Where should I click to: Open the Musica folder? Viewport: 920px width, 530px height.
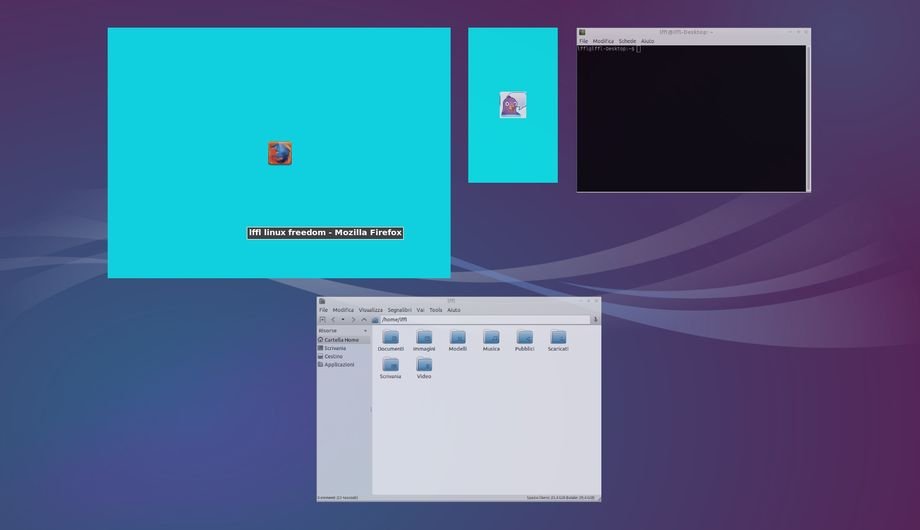(491, 339)
